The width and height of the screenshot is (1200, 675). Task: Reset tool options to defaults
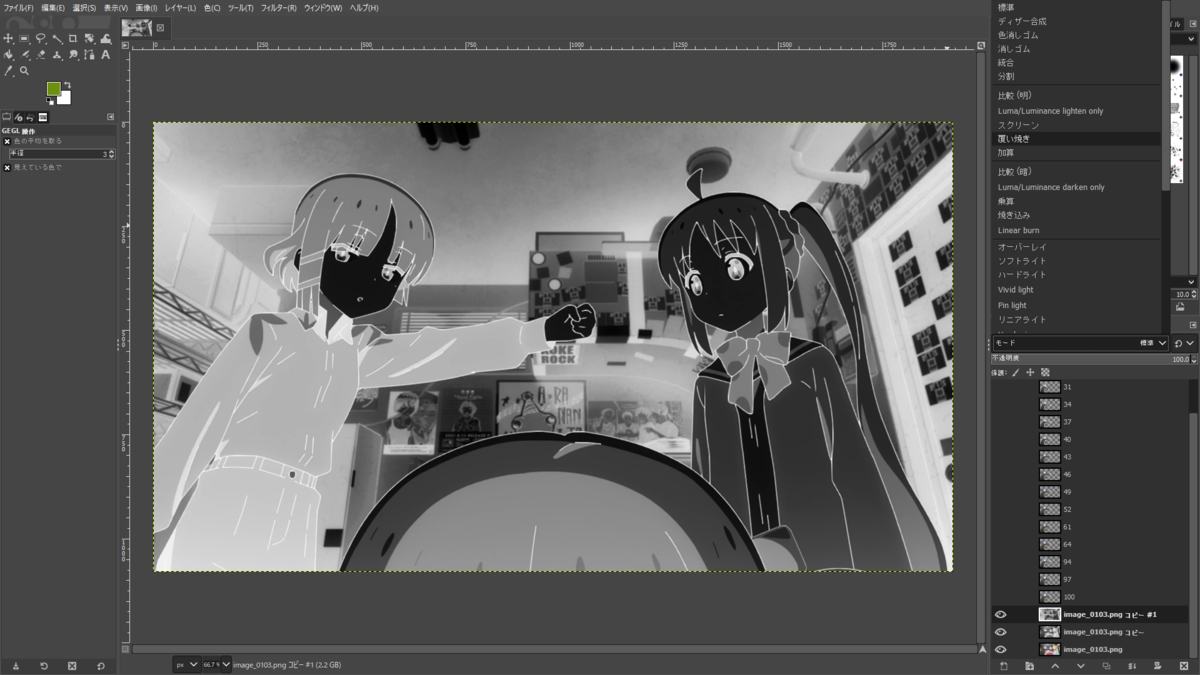click(101, 666)
